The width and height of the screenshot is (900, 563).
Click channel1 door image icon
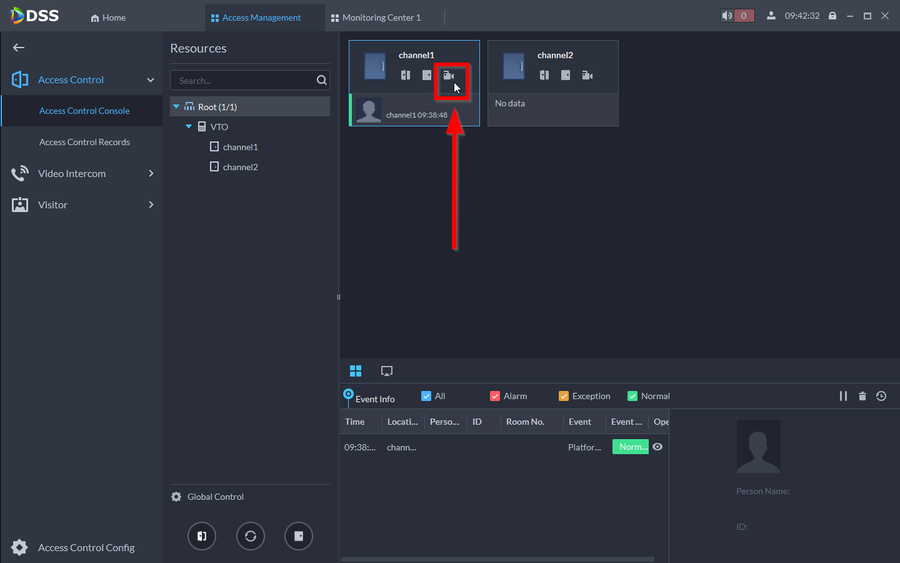[x=375, y=66]
